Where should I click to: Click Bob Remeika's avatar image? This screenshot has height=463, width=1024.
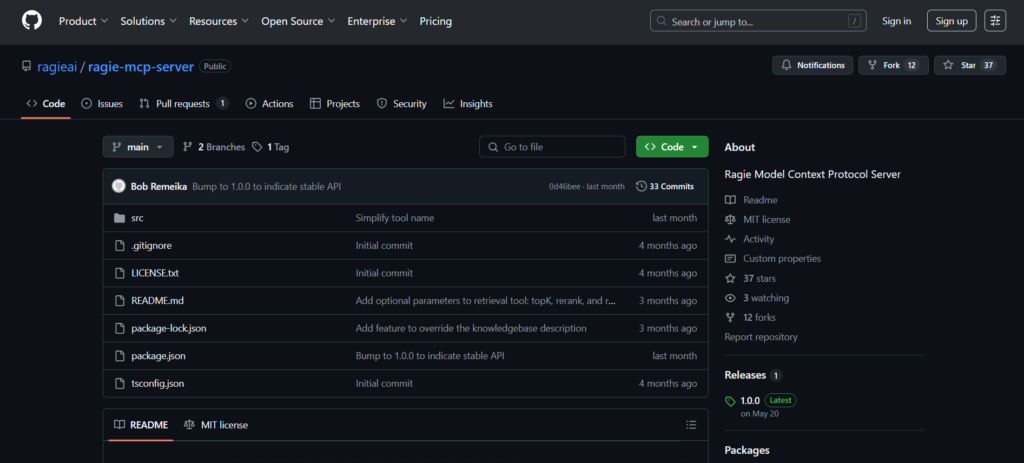click(119, 186)
